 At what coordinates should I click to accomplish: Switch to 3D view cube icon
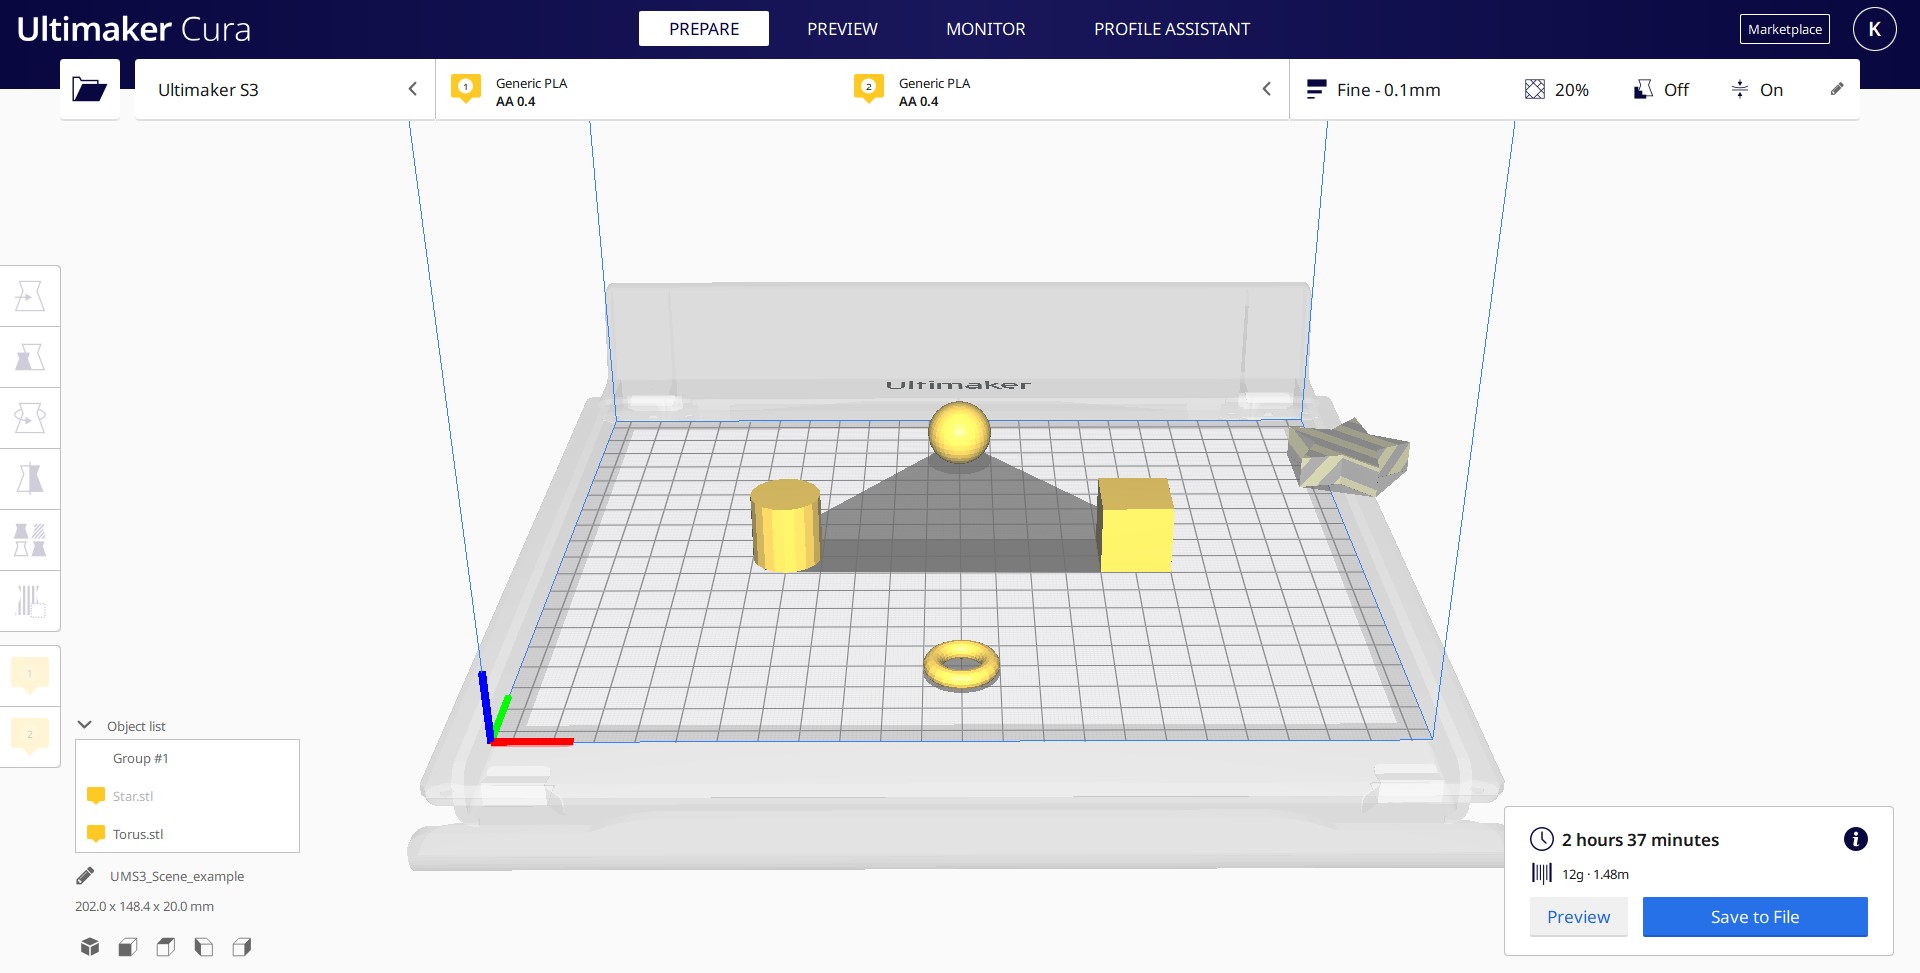pyautogui.click(x=90, y=946)
